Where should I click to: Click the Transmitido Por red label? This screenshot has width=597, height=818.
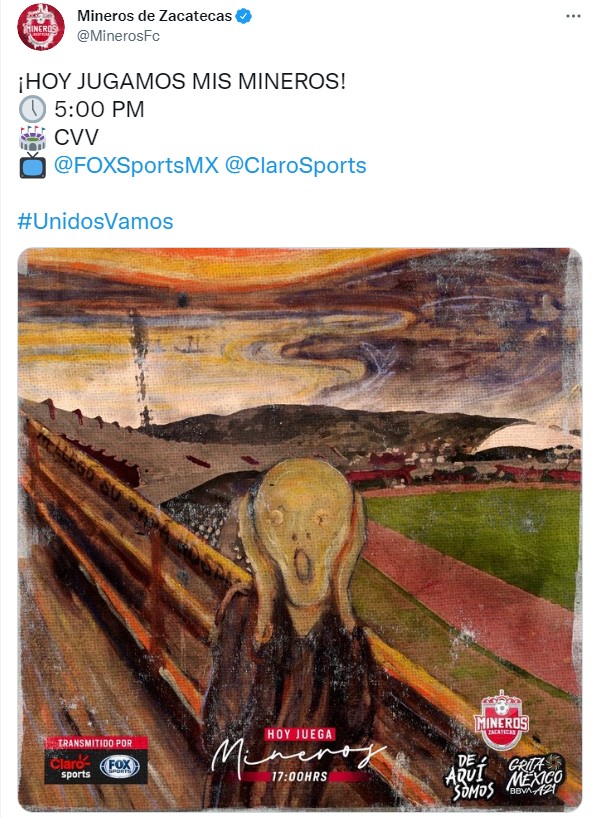click(96, 743)
